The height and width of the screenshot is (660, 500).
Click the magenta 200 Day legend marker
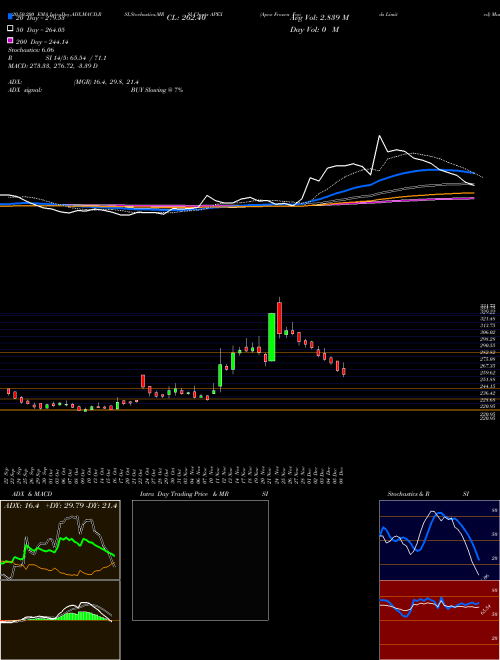pyautogui.click(x=10, y=41)
